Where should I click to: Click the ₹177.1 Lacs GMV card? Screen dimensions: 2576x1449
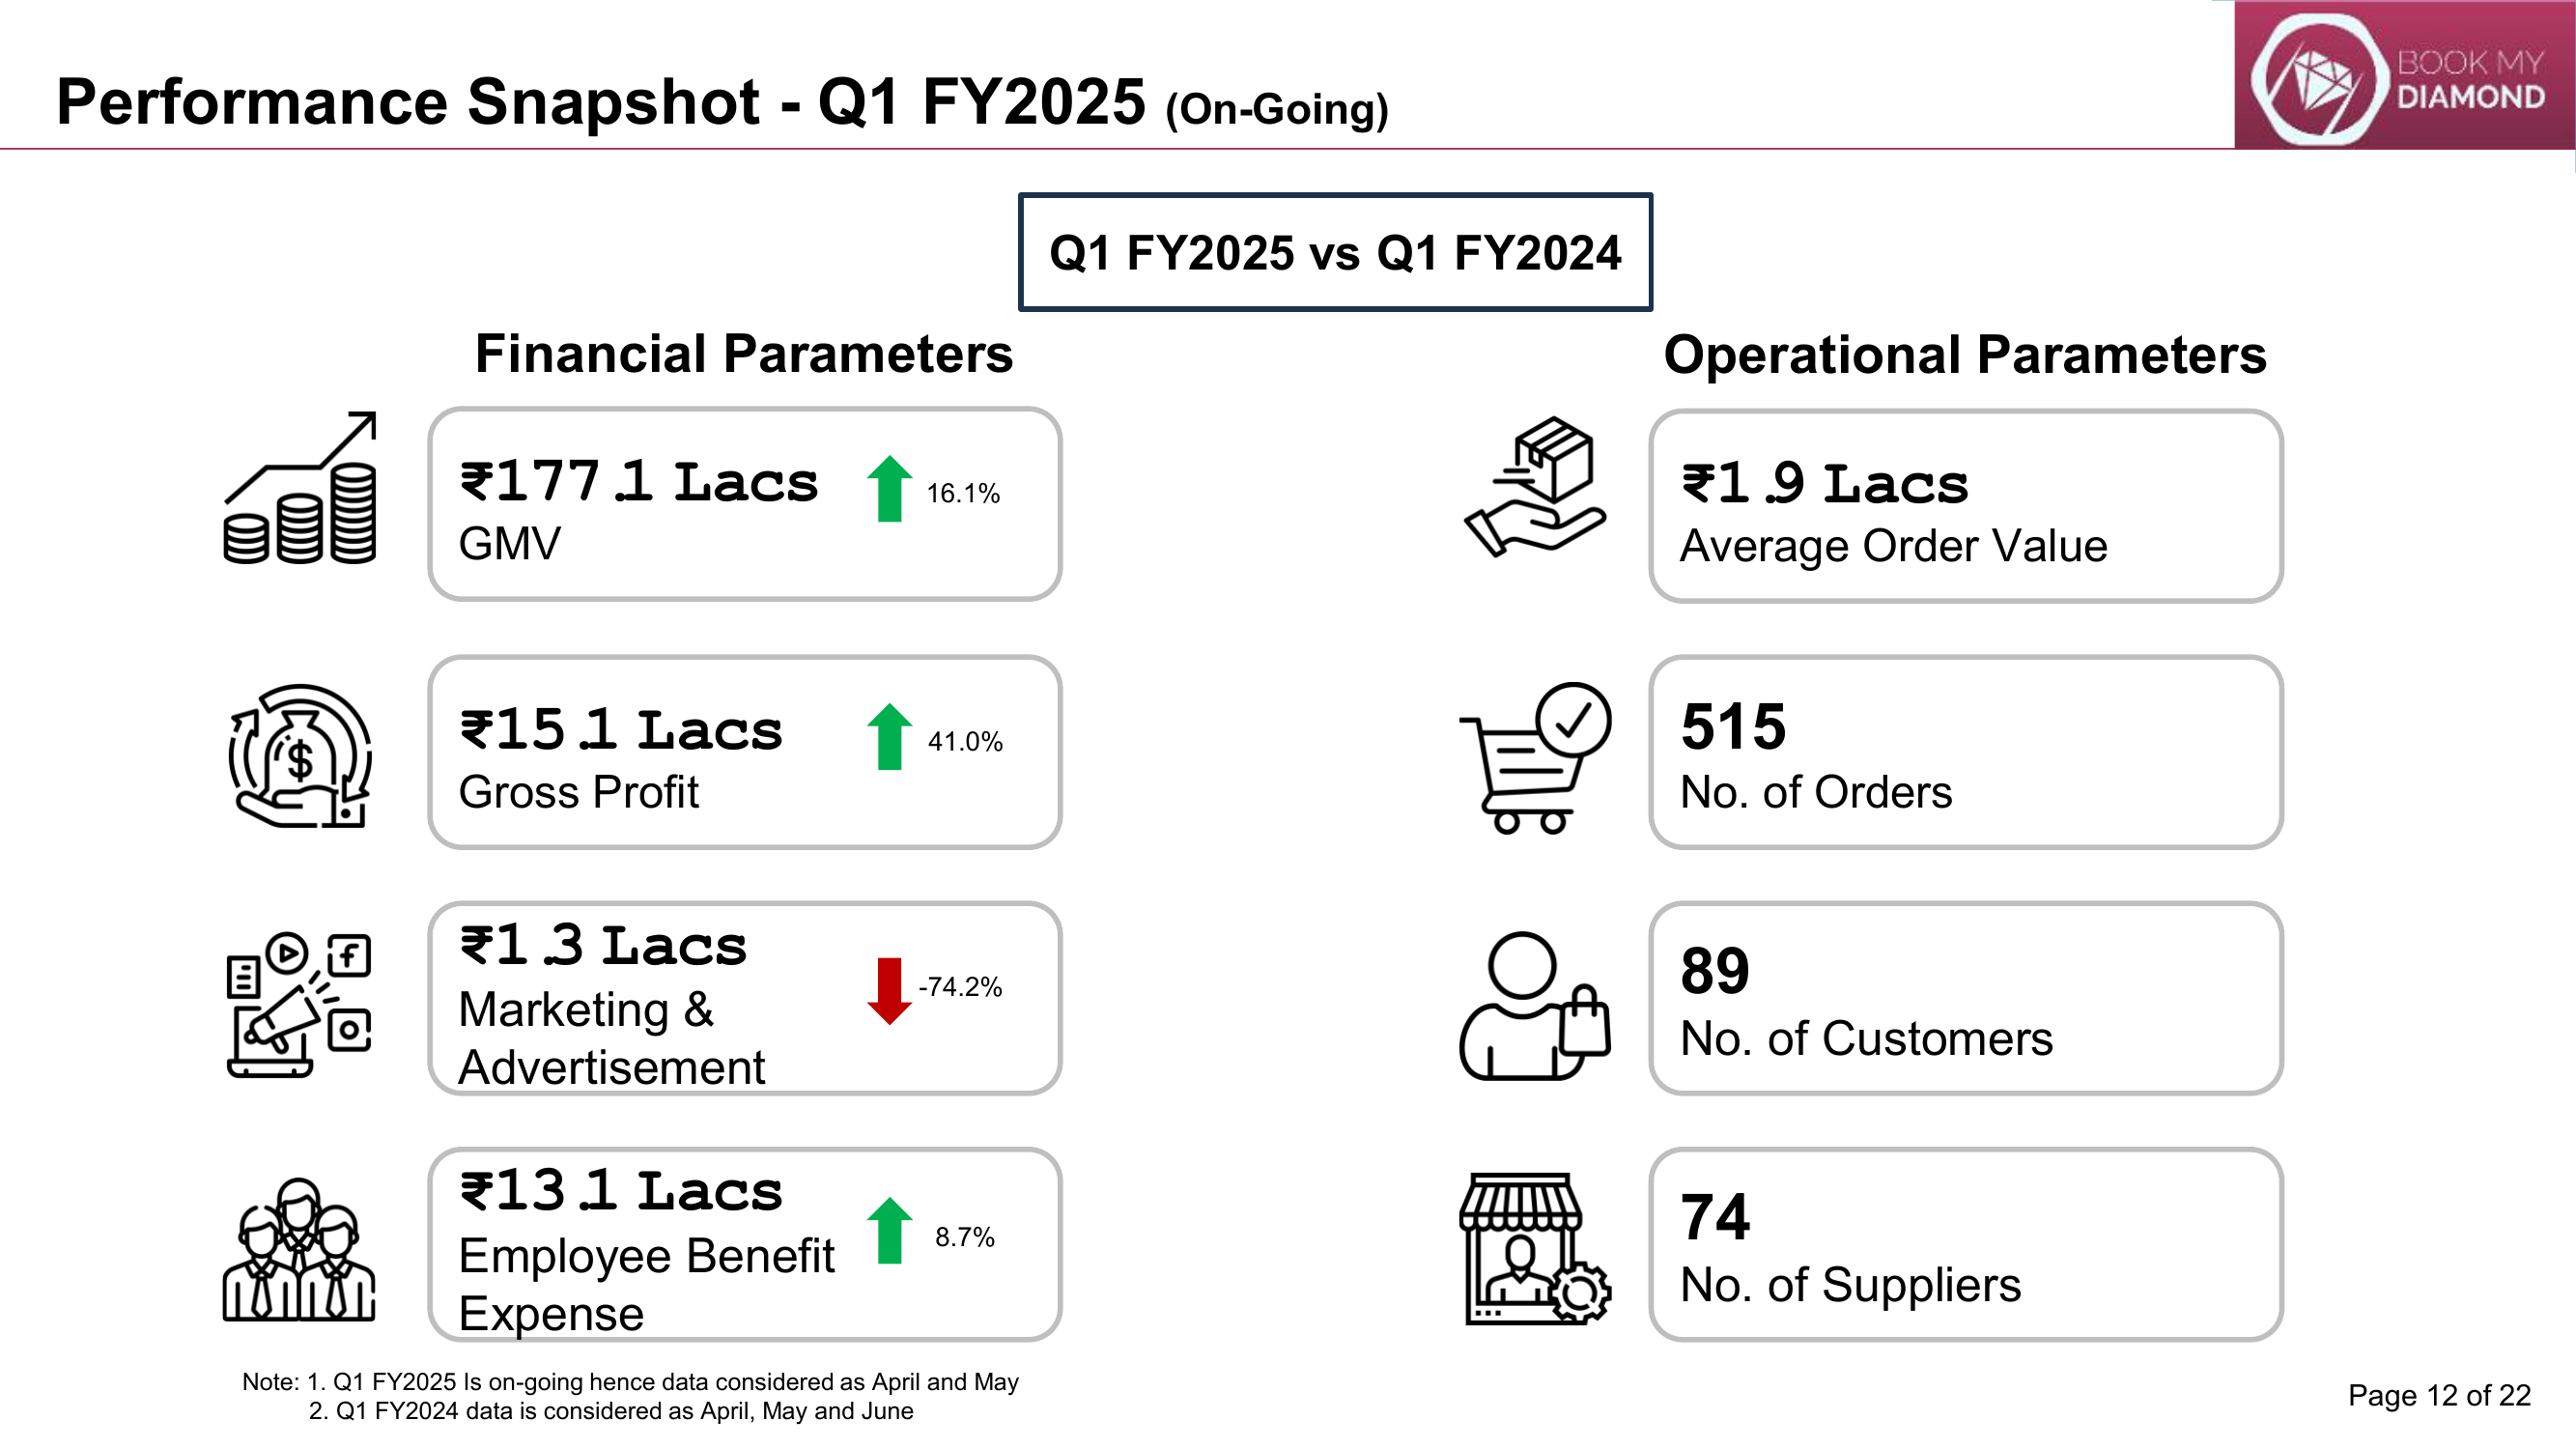click(745, 504)
